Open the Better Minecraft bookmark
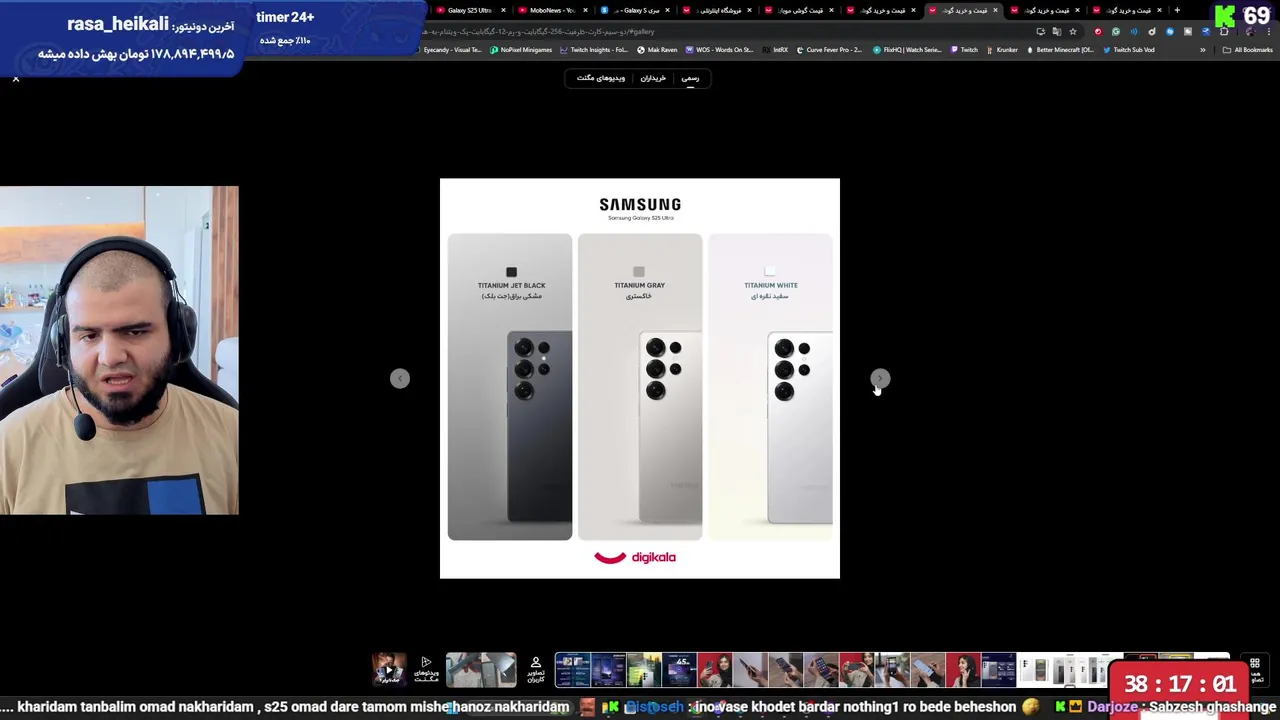The image size is (1280, 720). coord(1061,50)
